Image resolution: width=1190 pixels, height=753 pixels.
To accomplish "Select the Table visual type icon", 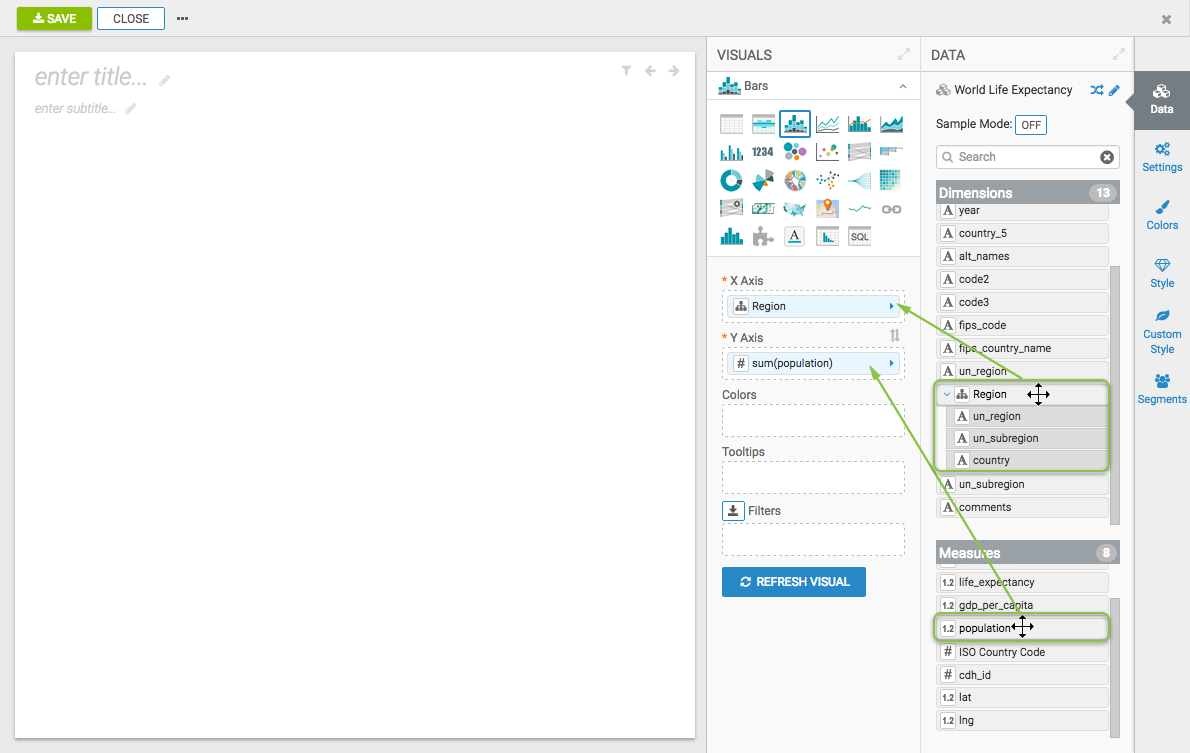I will point(731,124).
